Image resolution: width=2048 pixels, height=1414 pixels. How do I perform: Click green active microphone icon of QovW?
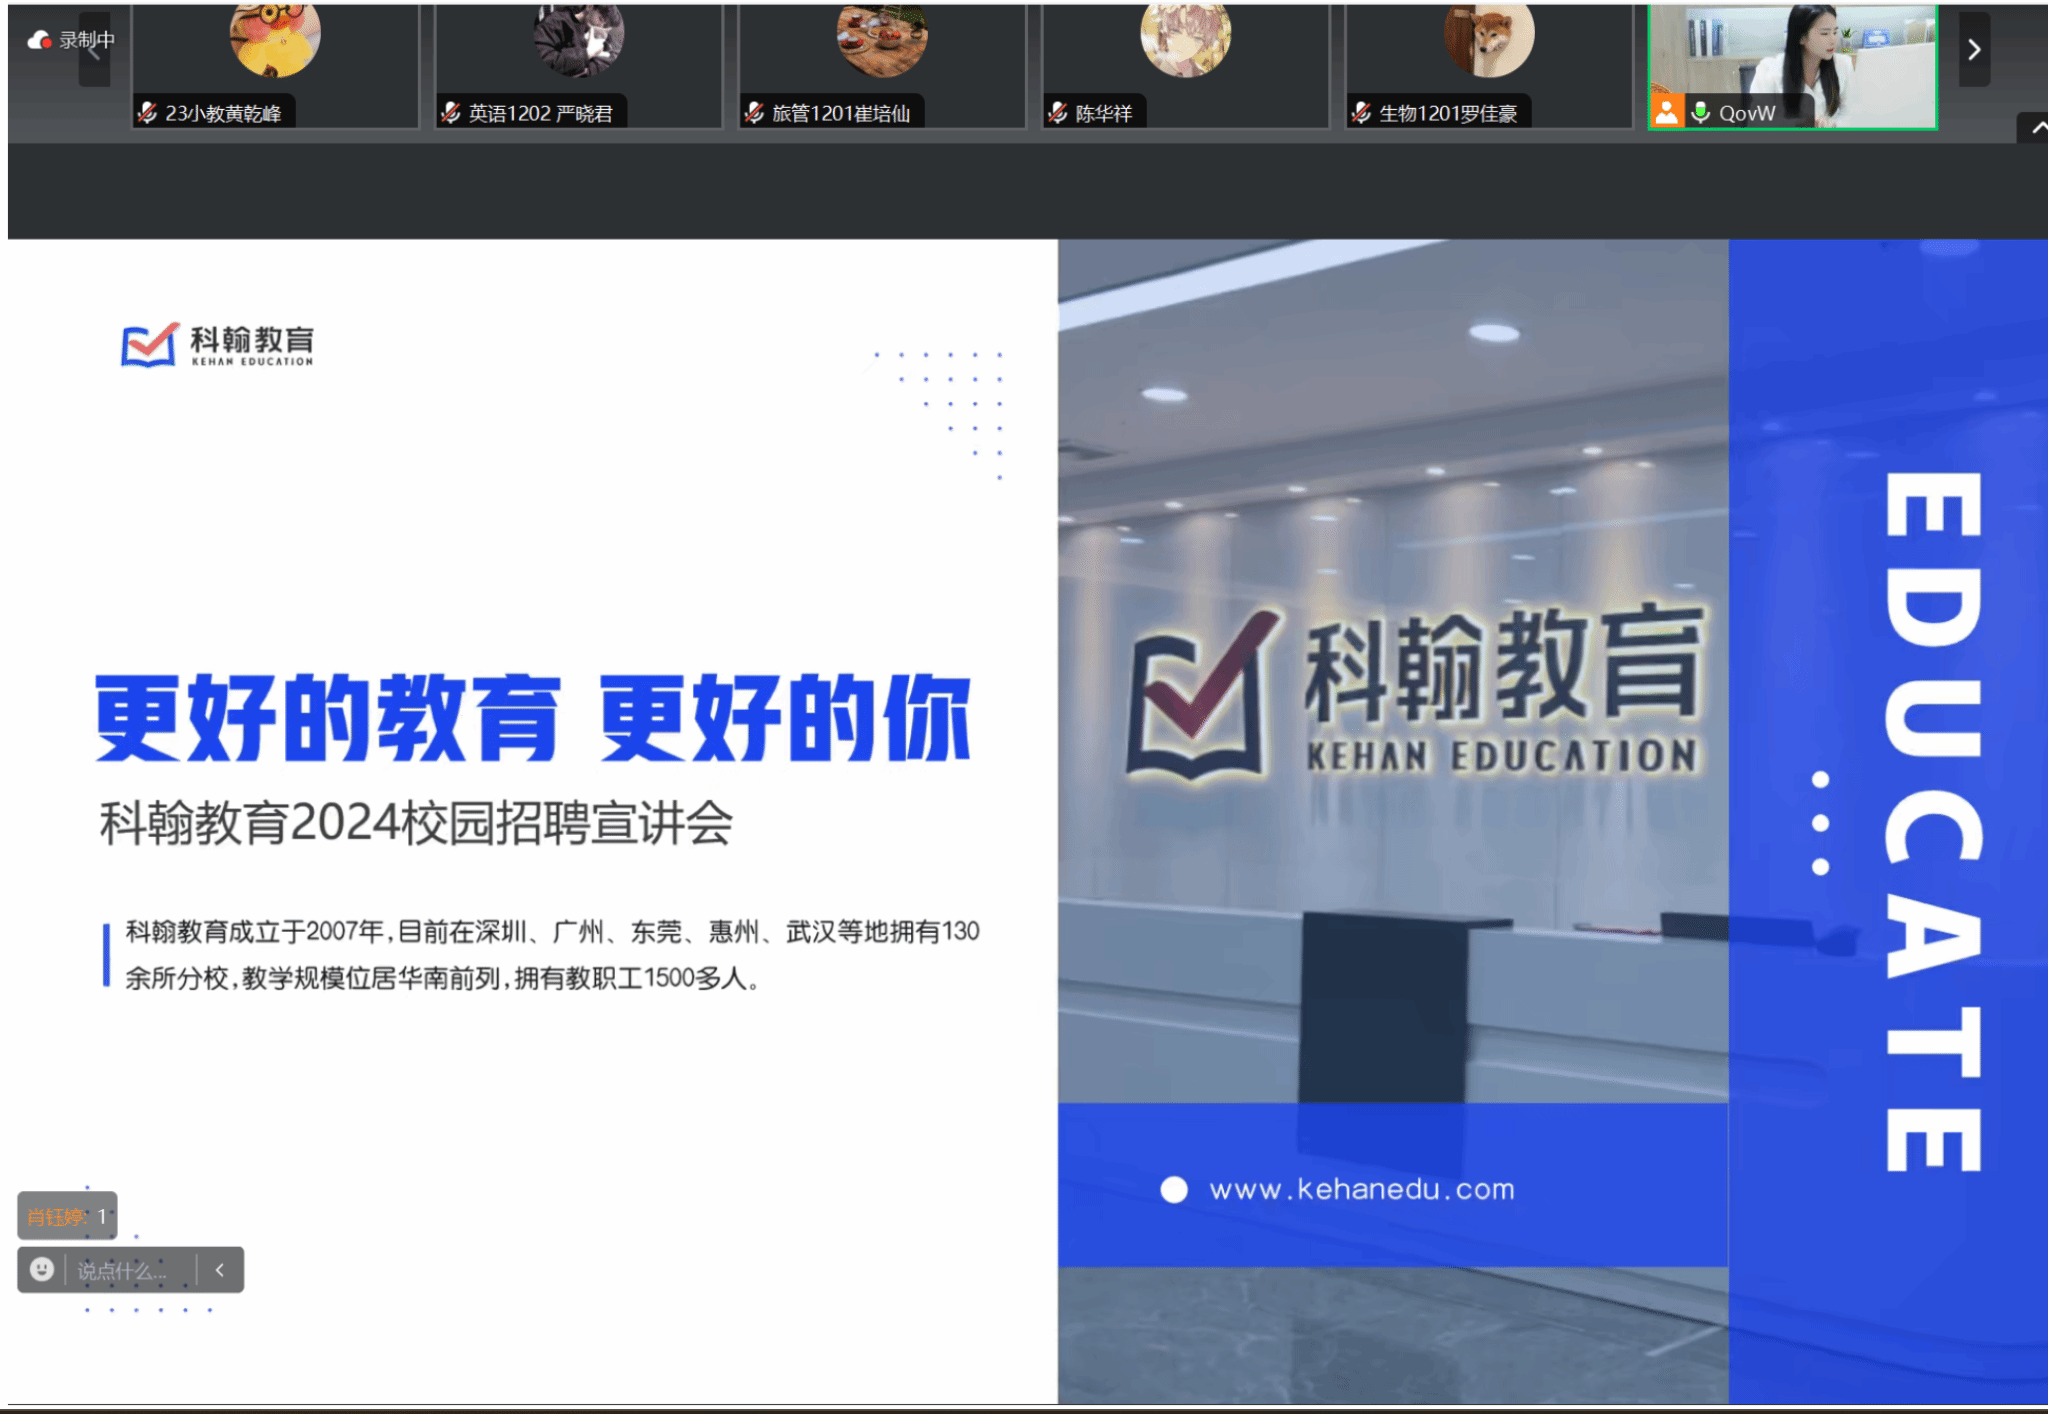(x=1700, y=112)
